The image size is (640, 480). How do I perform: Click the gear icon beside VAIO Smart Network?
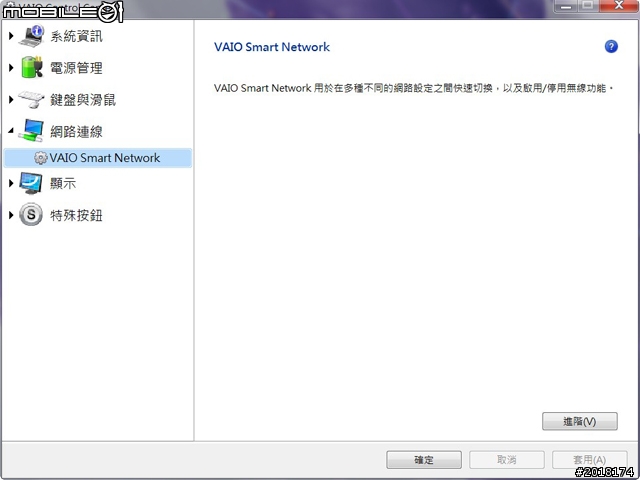pyautogui.click(x=40, y=158)
